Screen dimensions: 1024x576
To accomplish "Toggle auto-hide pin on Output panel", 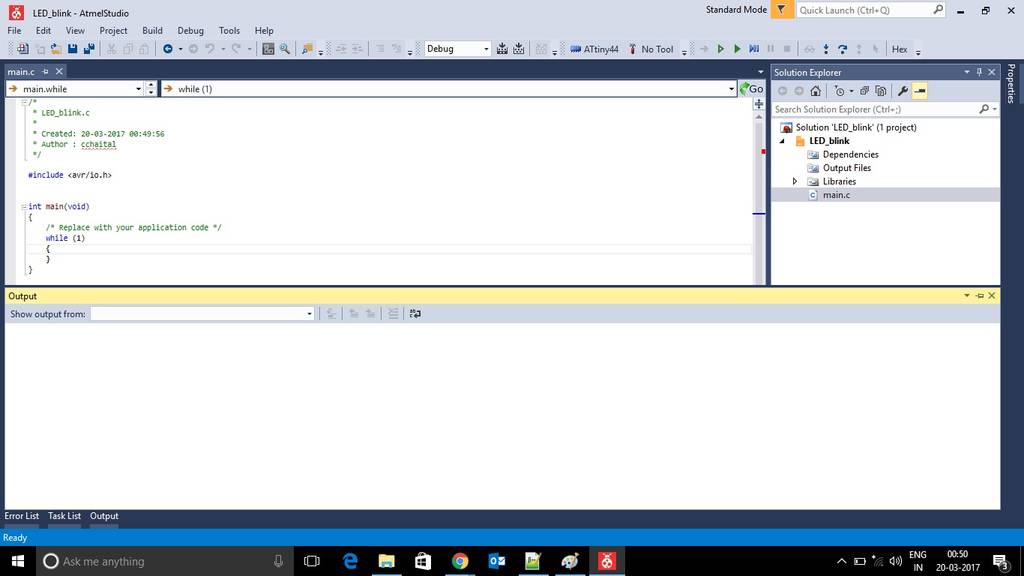I will (979, 296).
